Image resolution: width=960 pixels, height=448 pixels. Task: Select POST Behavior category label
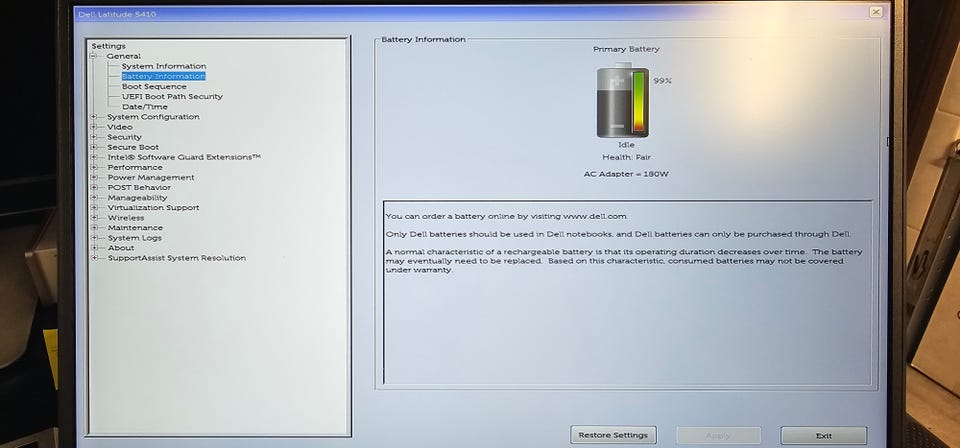point(139,187)
